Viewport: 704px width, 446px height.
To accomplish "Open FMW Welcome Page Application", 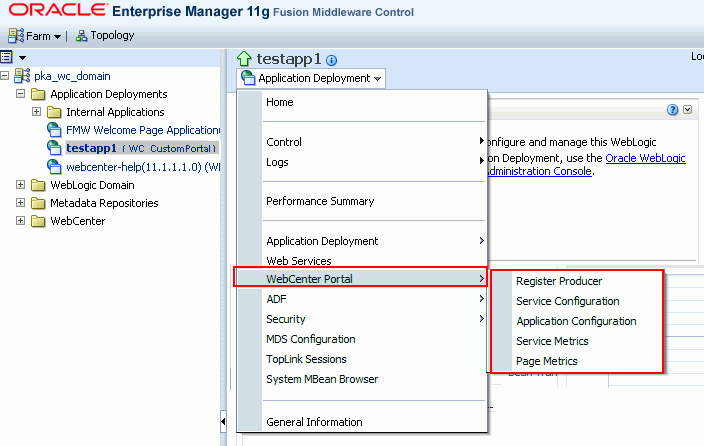I will coord(143,130).
